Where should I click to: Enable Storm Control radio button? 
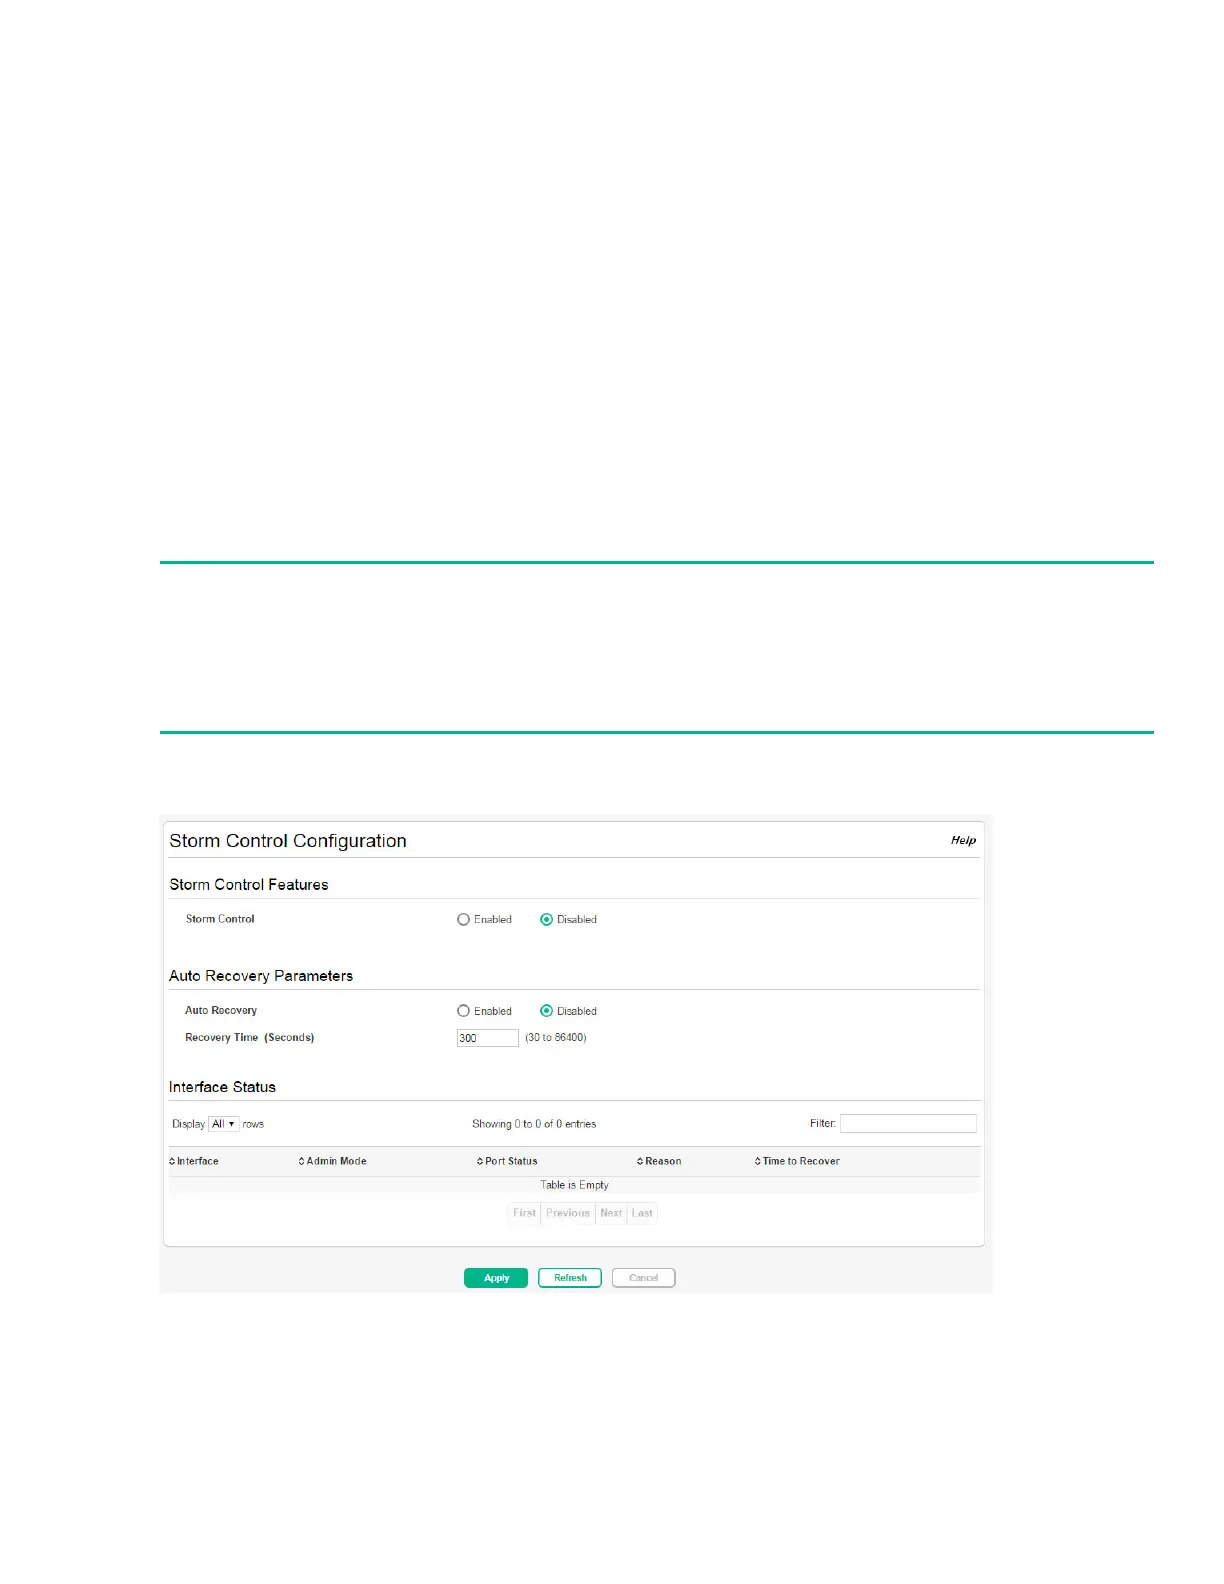(x=463, y=919)
